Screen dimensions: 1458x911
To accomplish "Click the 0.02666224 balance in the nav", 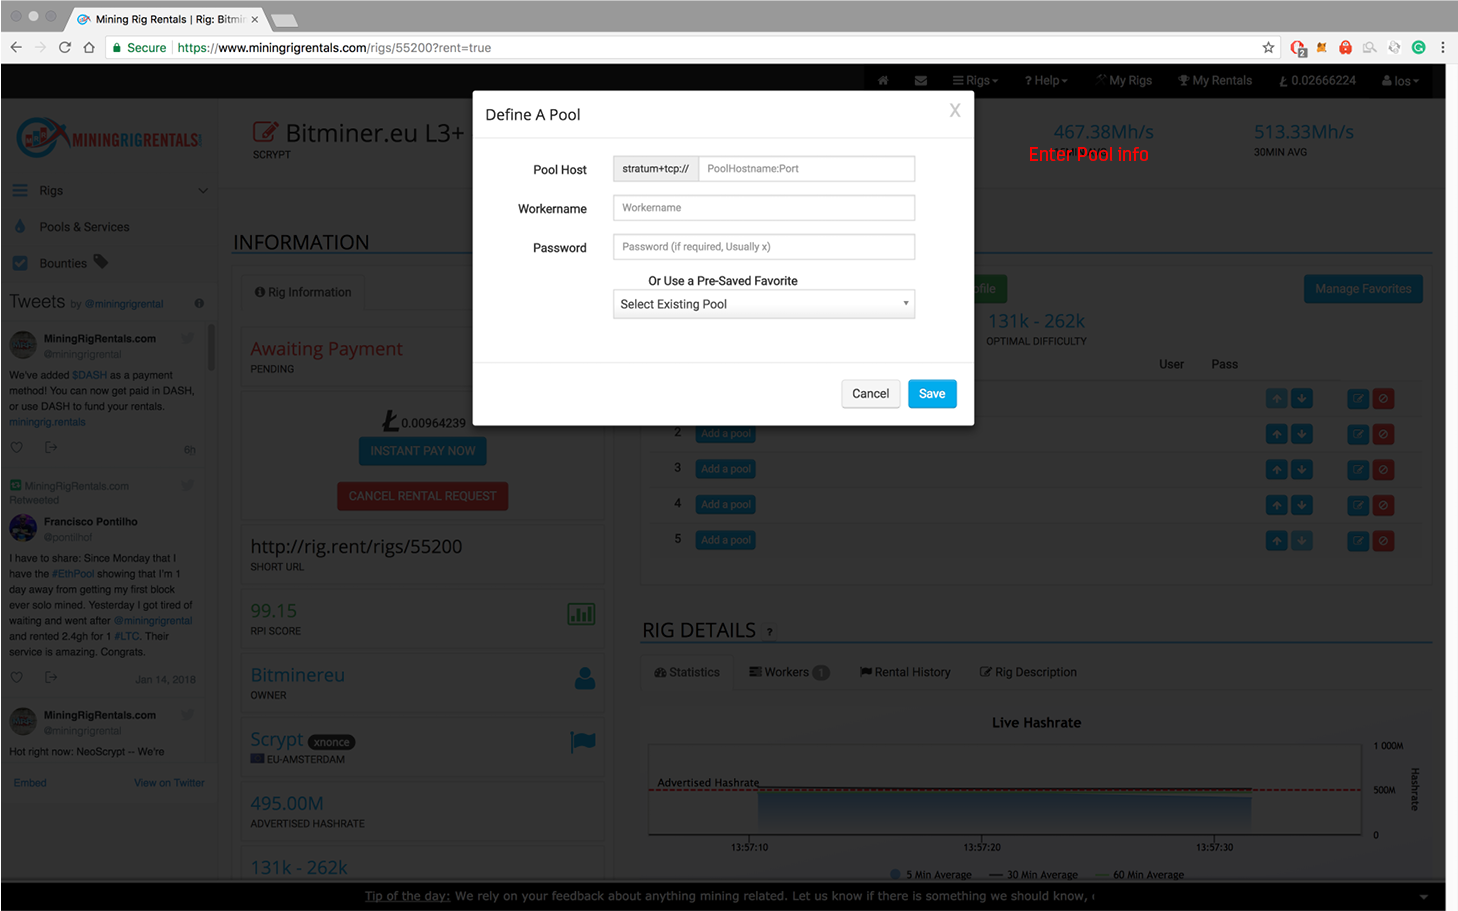I will (1317, 81).
